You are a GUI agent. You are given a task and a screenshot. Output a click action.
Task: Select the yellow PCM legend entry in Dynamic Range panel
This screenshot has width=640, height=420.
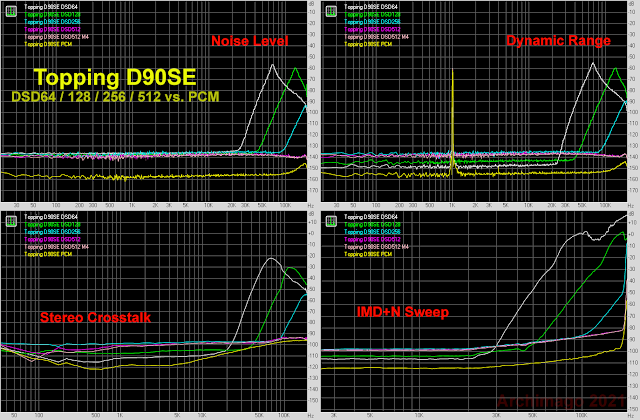point(368,44)
